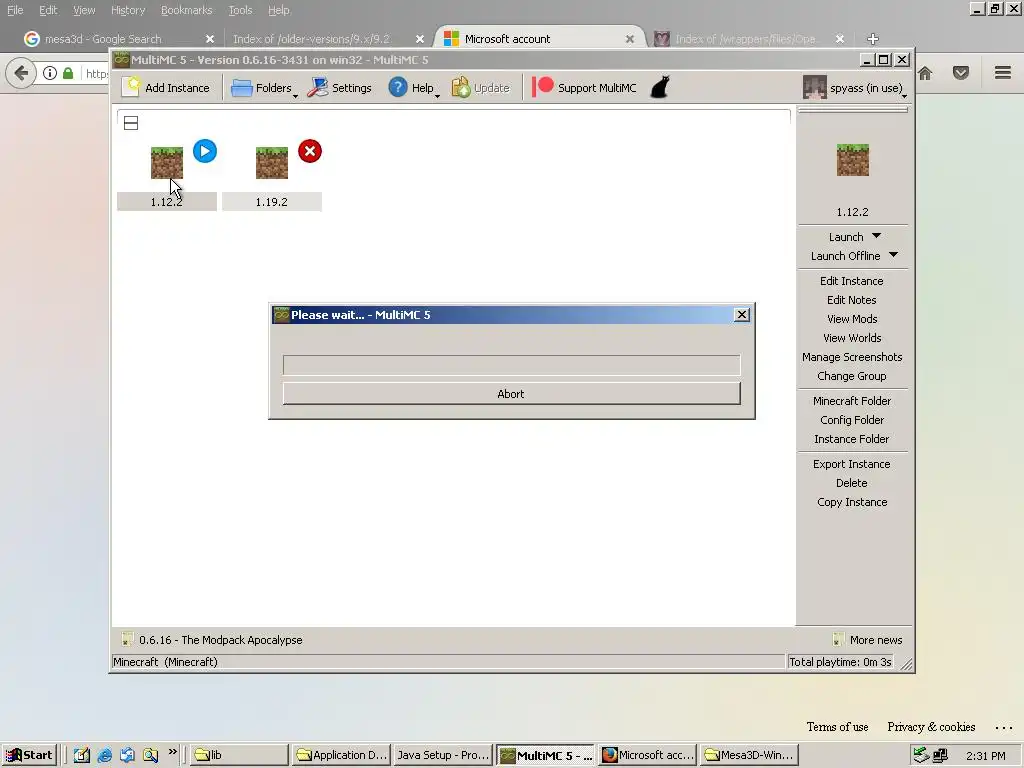Open the Minecraft Folder
The width and height of the screenshot is (1024, 768).
pyautogui.click(x=852, y=401)
